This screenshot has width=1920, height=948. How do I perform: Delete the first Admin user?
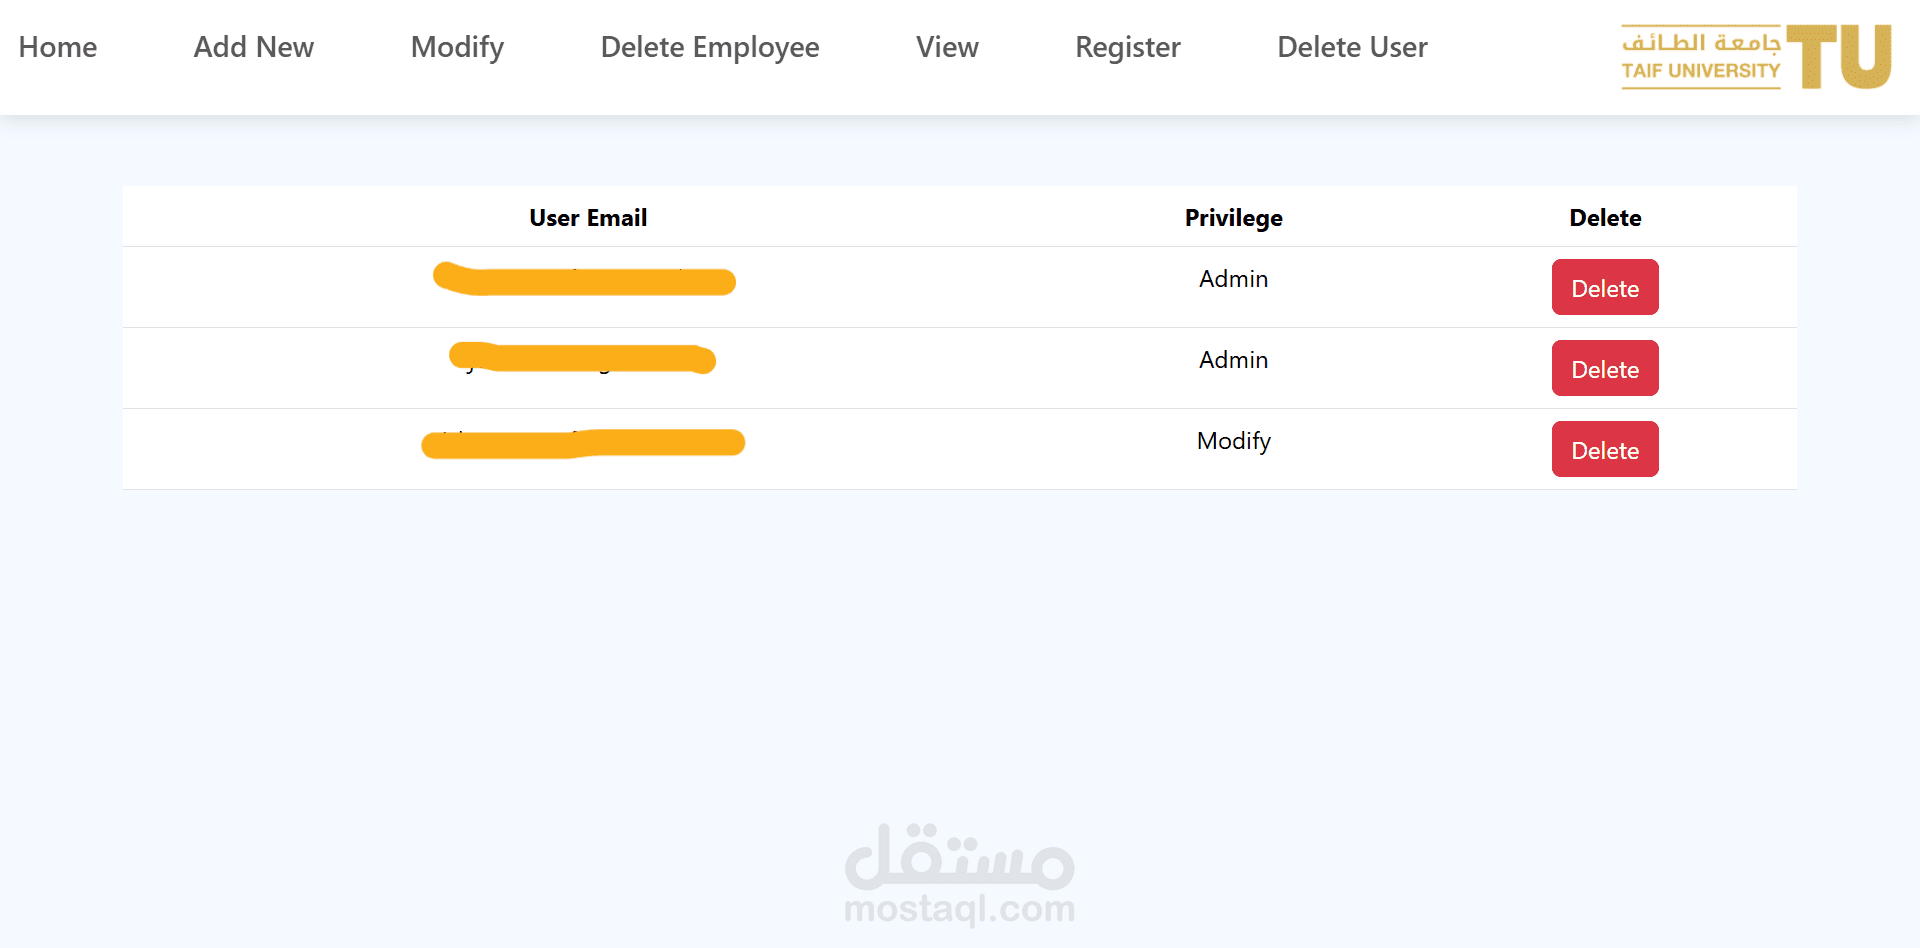tap(1605, 287)
